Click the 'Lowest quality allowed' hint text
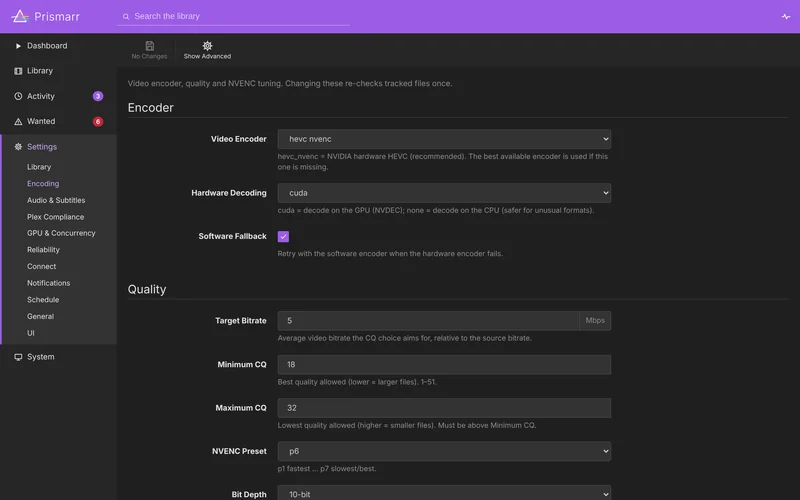Image resolution: width=800 pixels, height=500 pixels. tap(407, 426)
